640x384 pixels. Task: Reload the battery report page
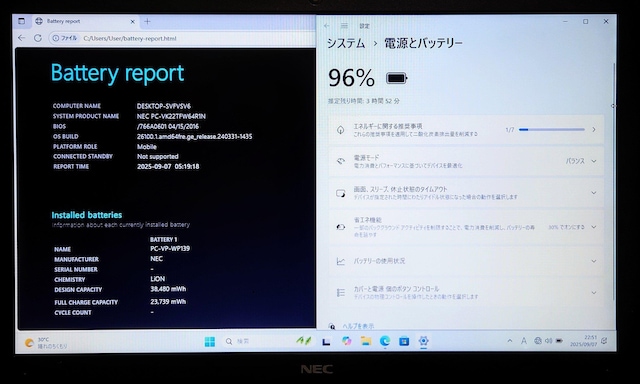click(38, 38)
